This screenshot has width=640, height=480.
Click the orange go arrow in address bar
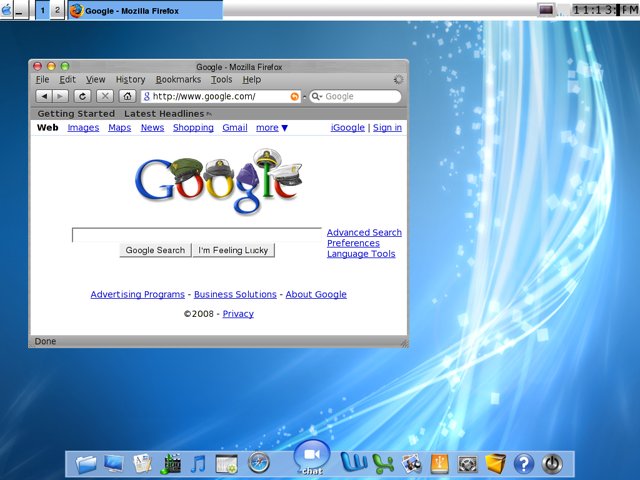point(294,97)
